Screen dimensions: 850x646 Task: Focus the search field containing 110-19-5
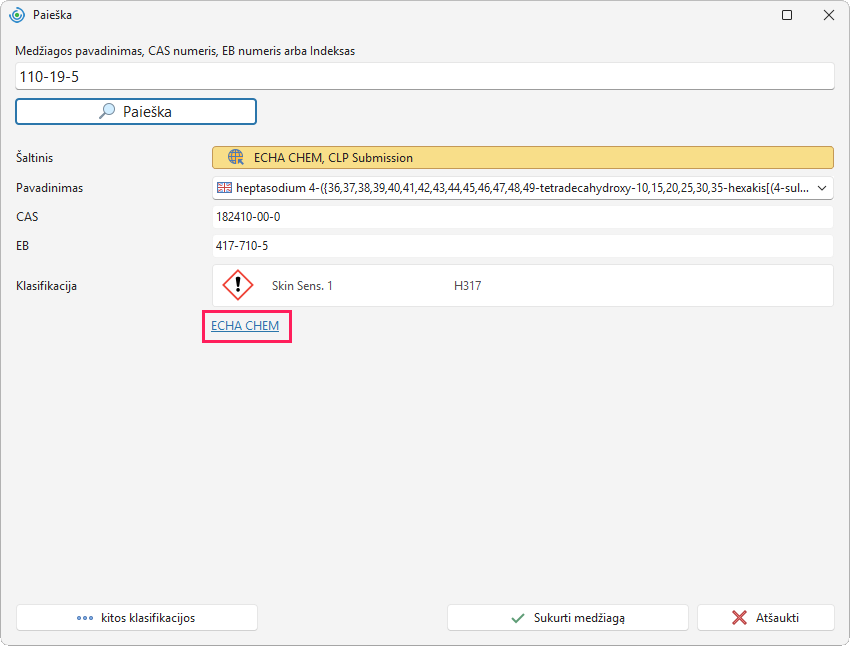424,76
